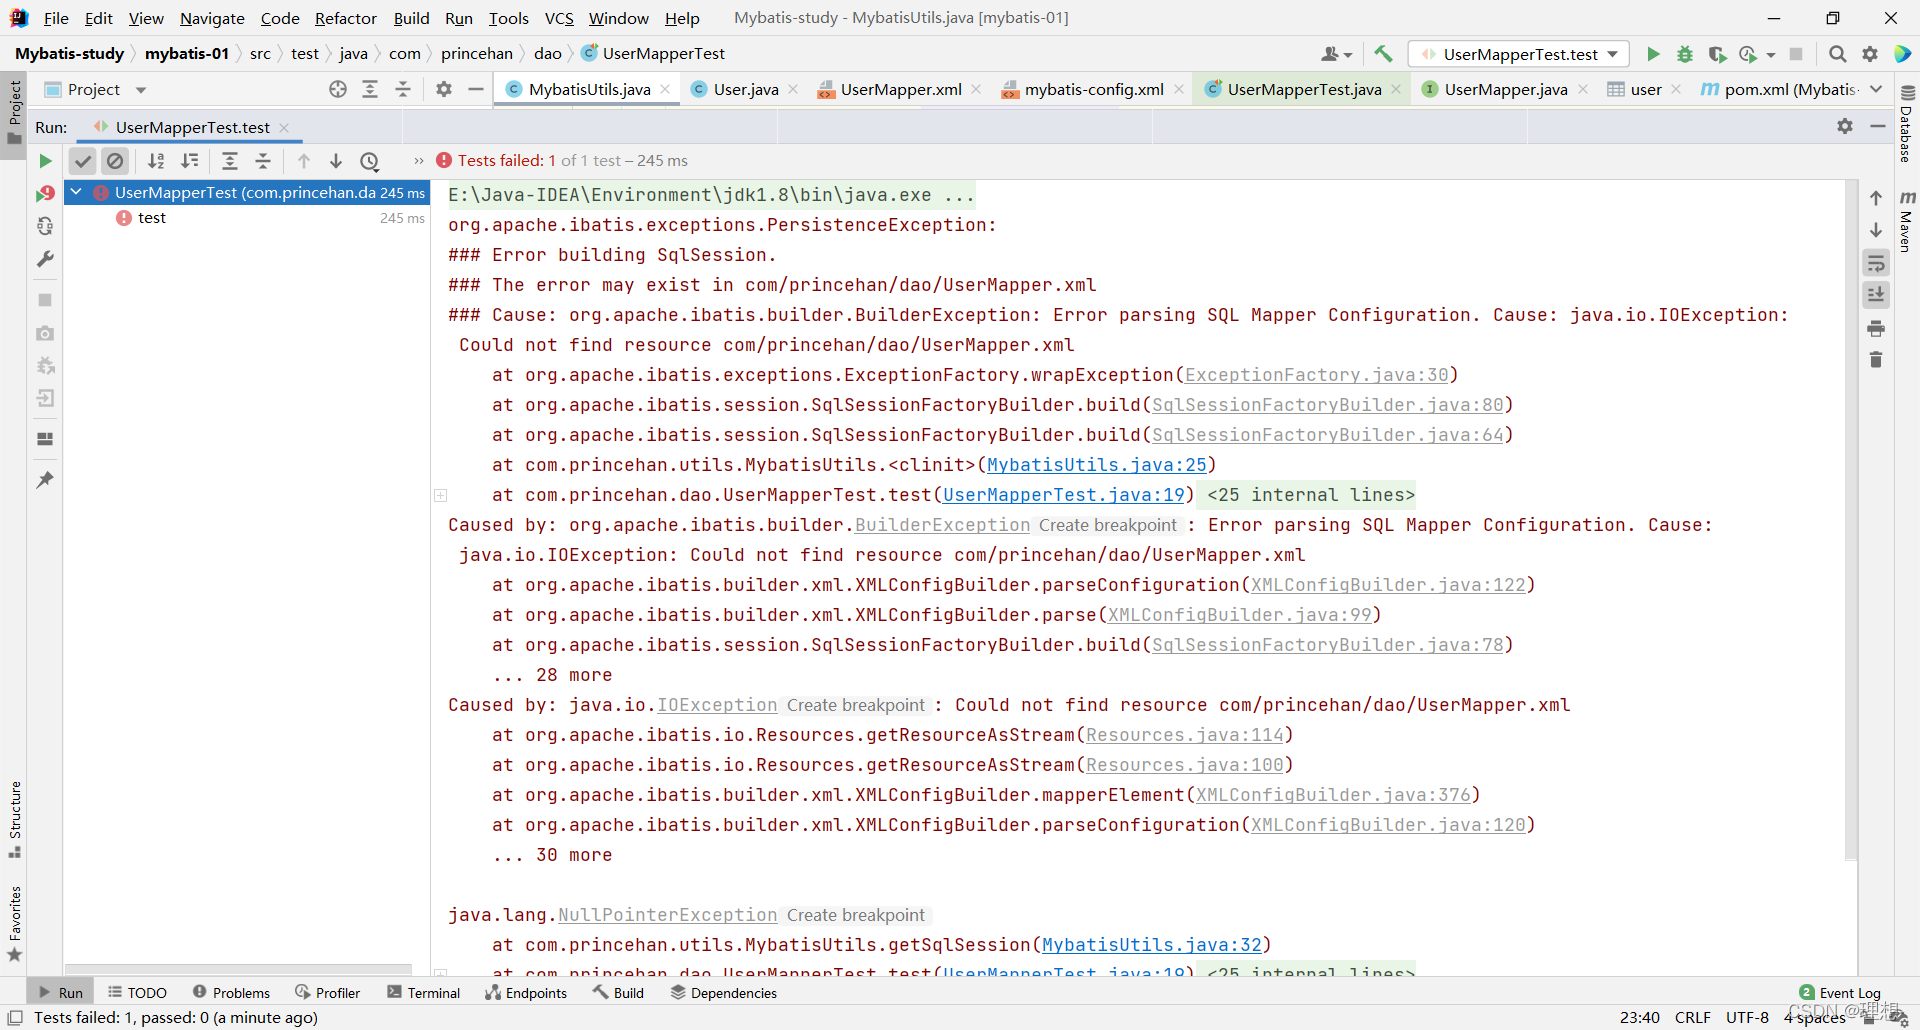
Task: Open run configuration wrench icon
Action: coord(45,259)
